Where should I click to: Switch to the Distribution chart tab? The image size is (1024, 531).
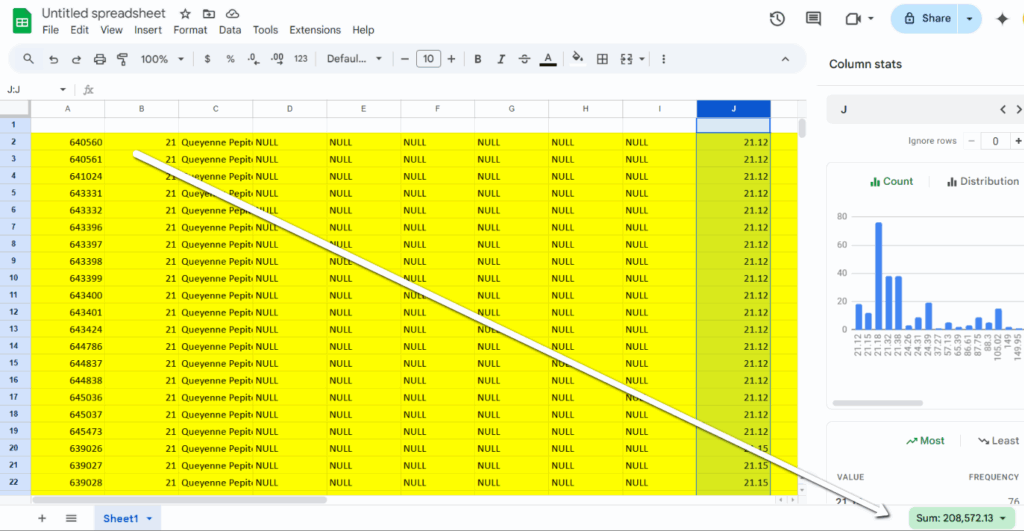(x=982, y=182)
